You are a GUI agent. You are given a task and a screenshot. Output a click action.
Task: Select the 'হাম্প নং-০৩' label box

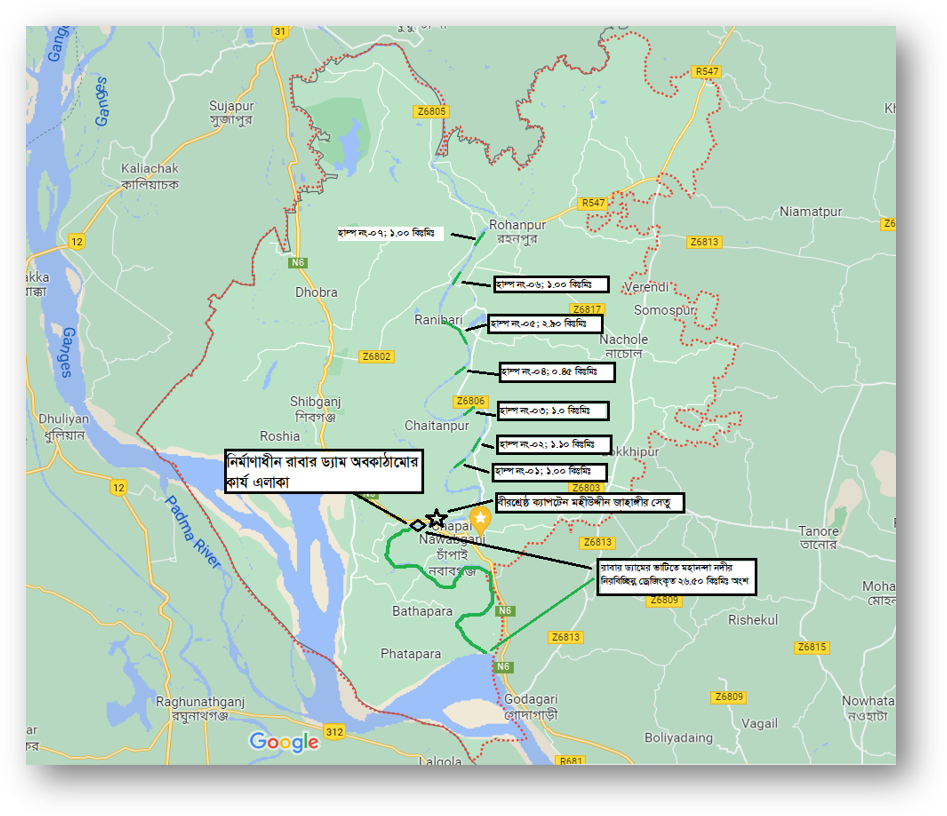[553, 411]
